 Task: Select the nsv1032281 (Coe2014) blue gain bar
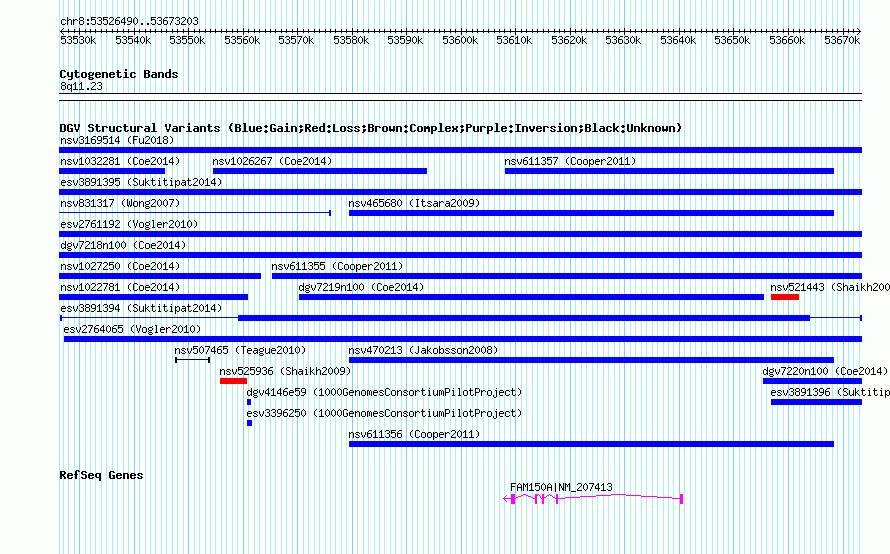112,171
